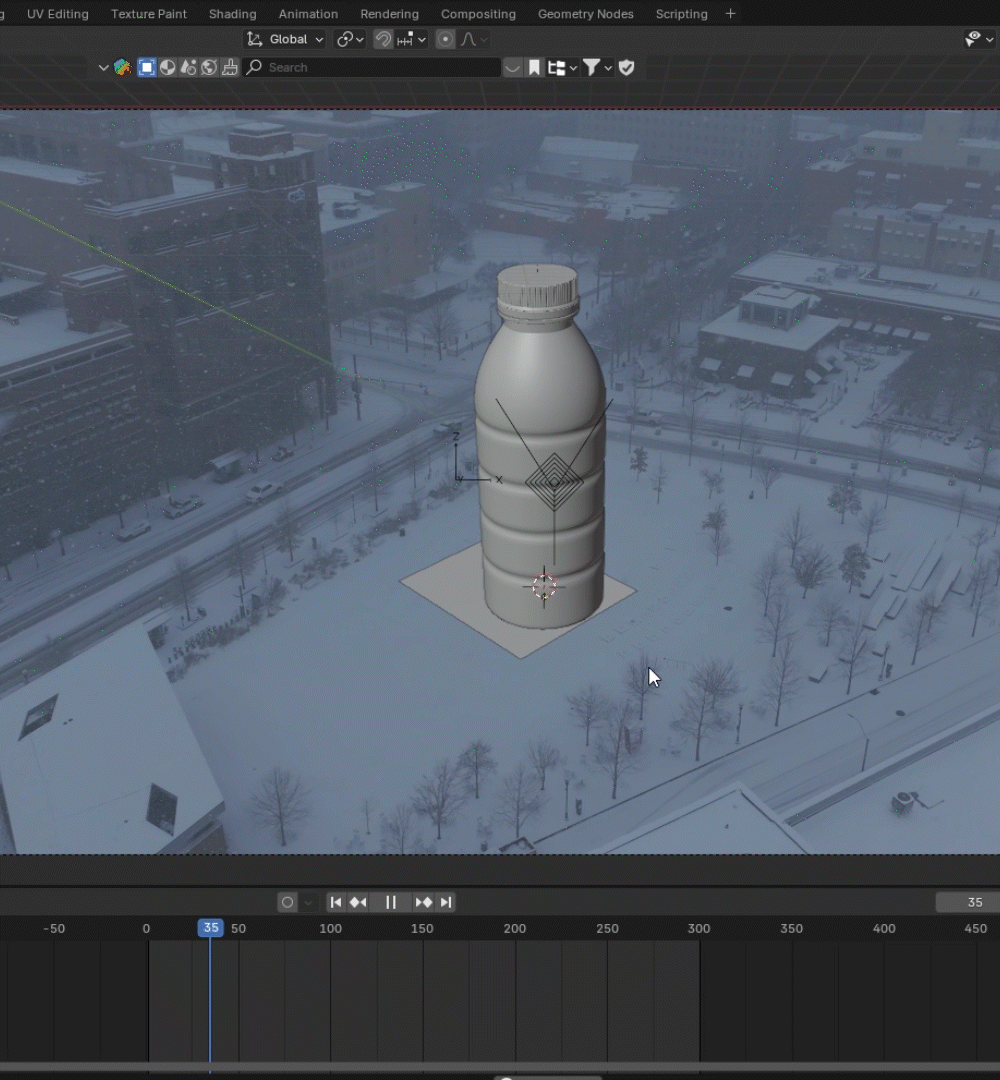
Task: Open the dropdown right of Search field
Action: tap(512, 68)
